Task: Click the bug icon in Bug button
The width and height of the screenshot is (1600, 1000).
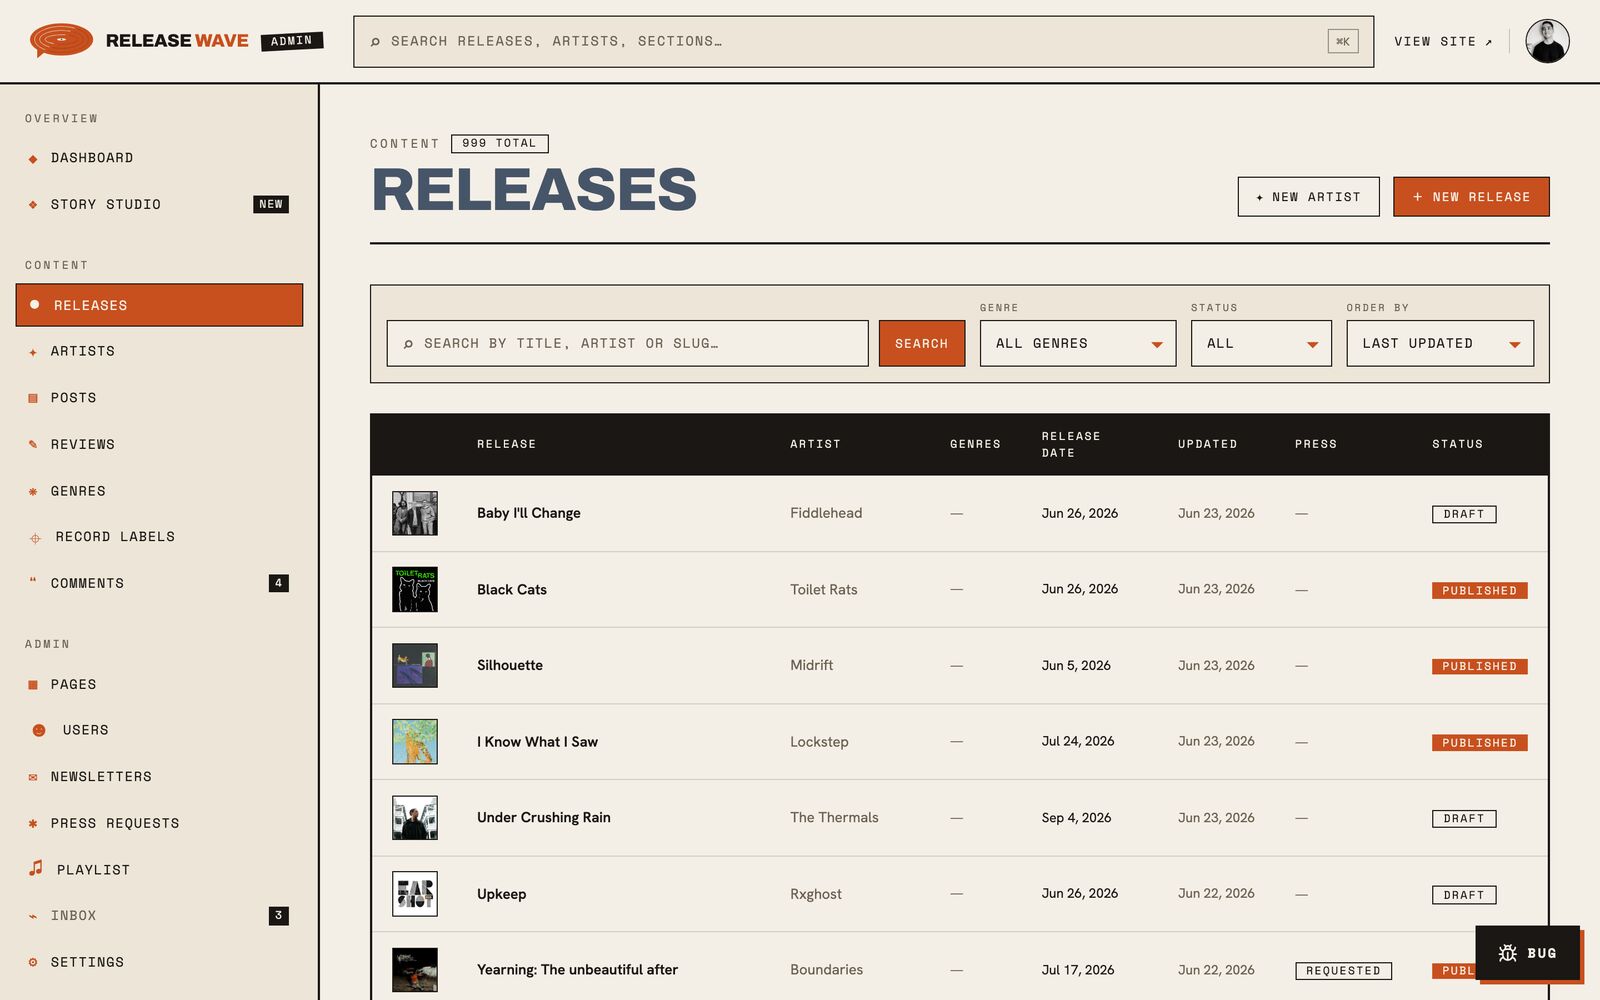Action: (1507, 953)
